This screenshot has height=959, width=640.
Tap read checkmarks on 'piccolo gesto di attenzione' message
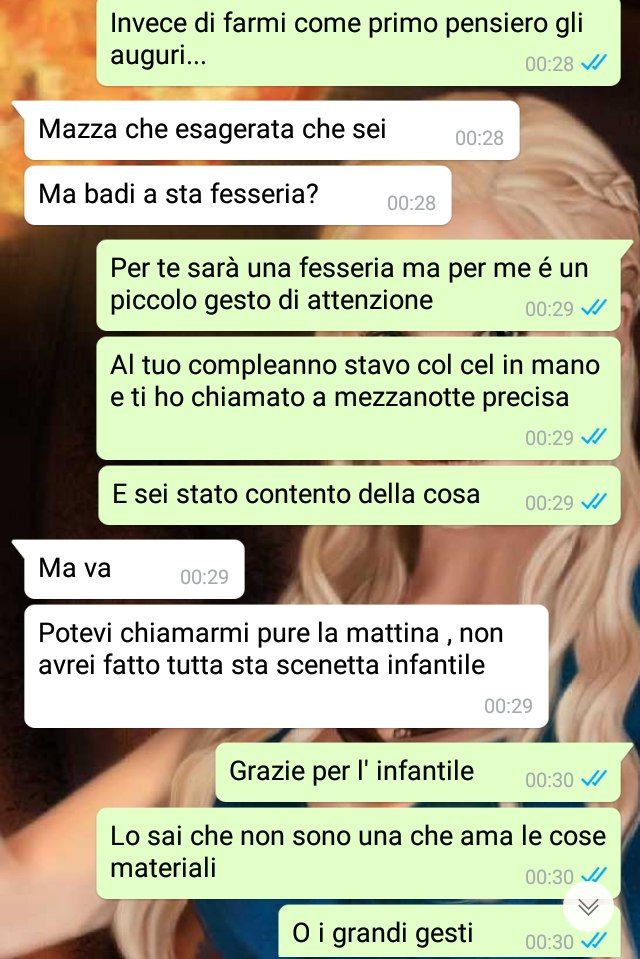coord(593,308)
